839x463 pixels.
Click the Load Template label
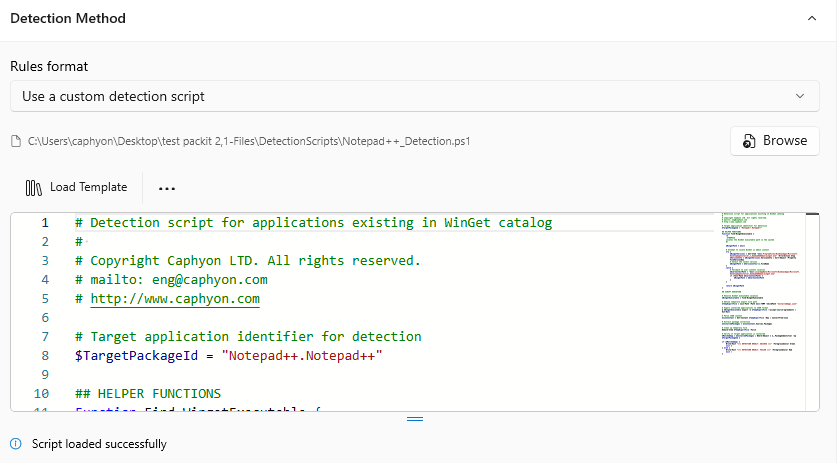click(88, 187)
